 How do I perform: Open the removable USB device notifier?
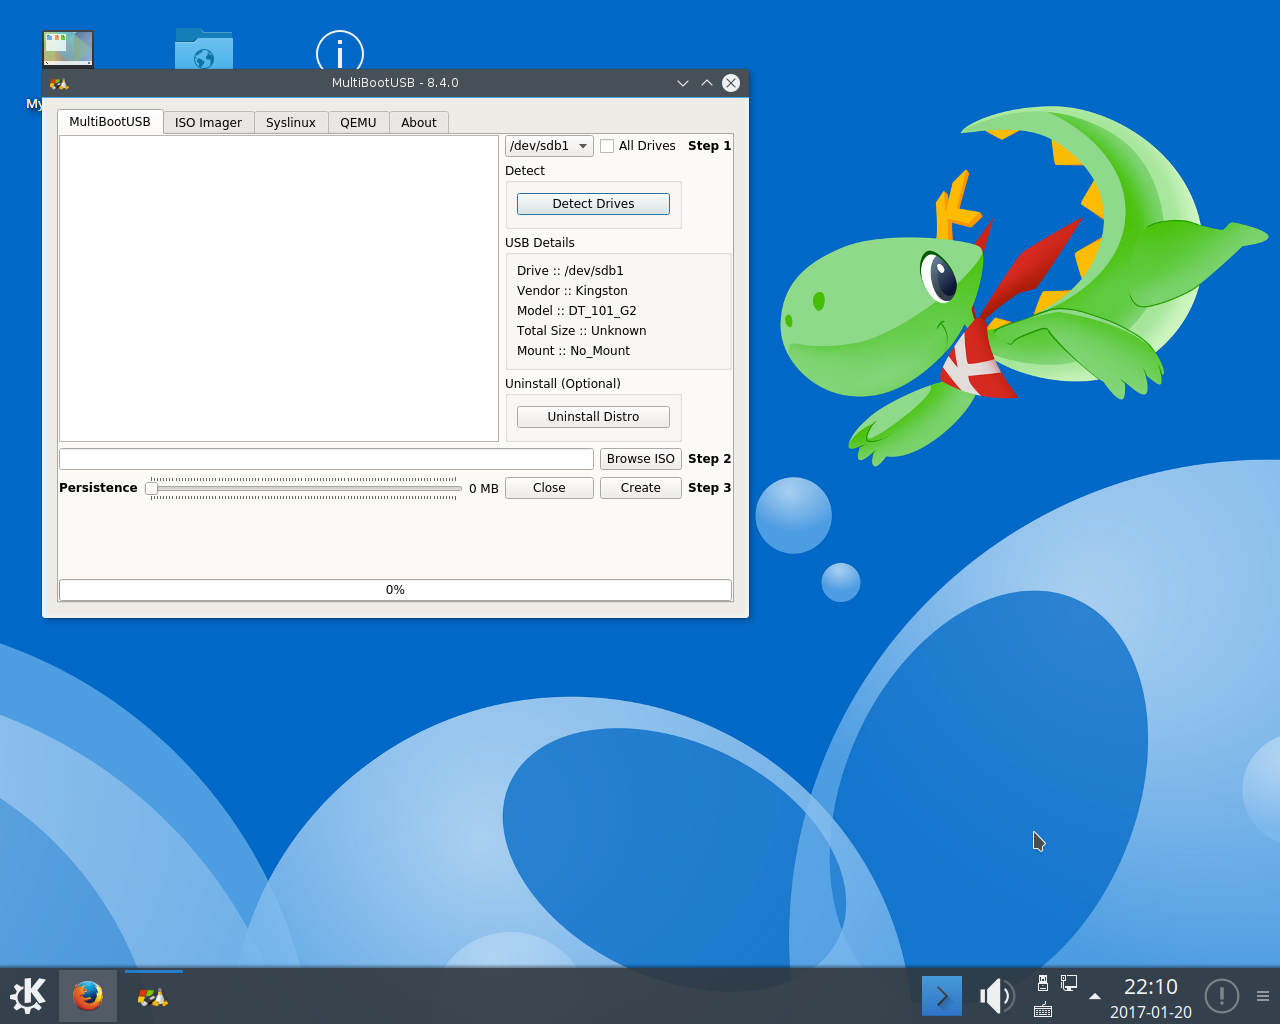click(1043, 983)
